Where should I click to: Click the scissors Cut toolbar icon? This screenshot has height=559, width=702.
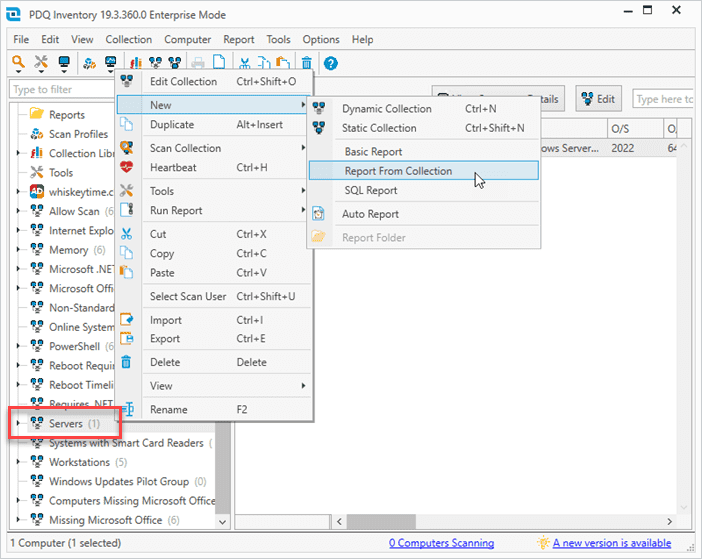(x=244, y=63)
